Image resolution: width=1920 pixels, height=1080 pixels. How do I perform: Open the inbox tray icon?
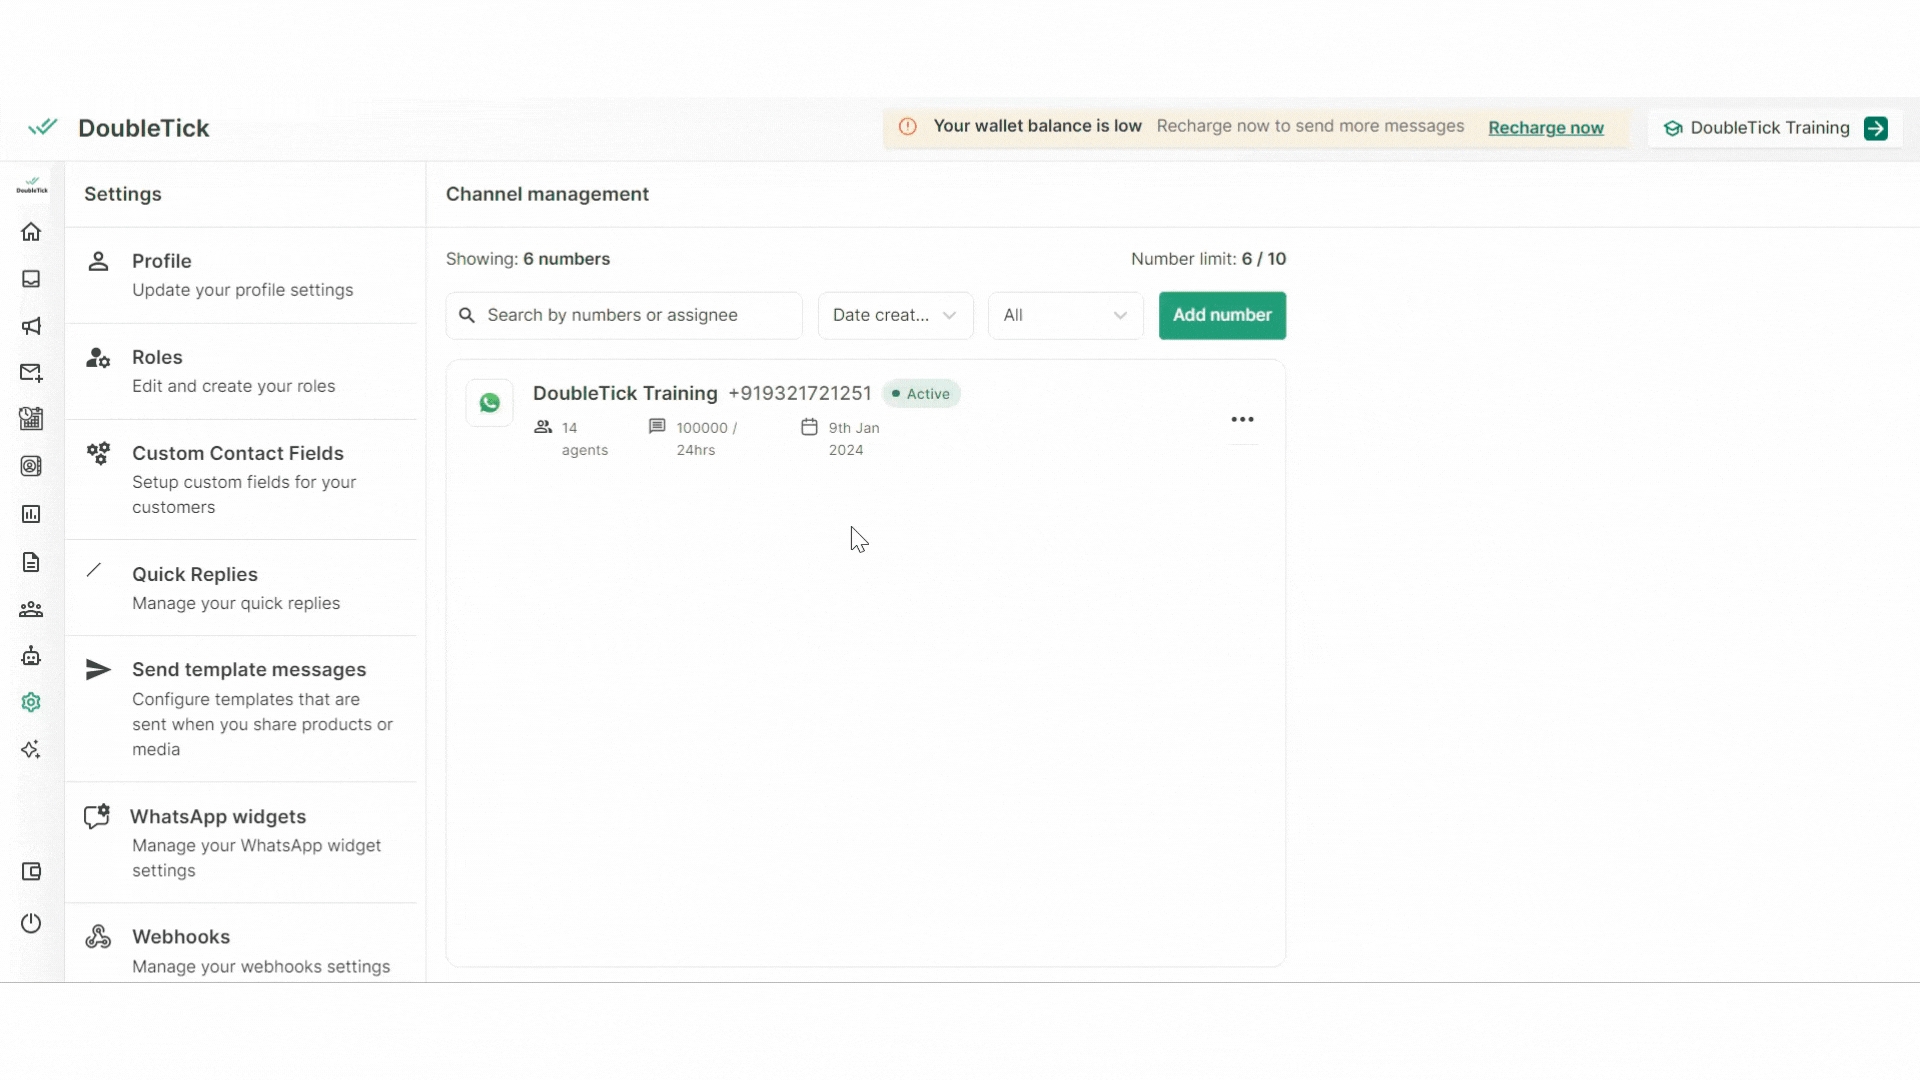[x=31, y=279]
